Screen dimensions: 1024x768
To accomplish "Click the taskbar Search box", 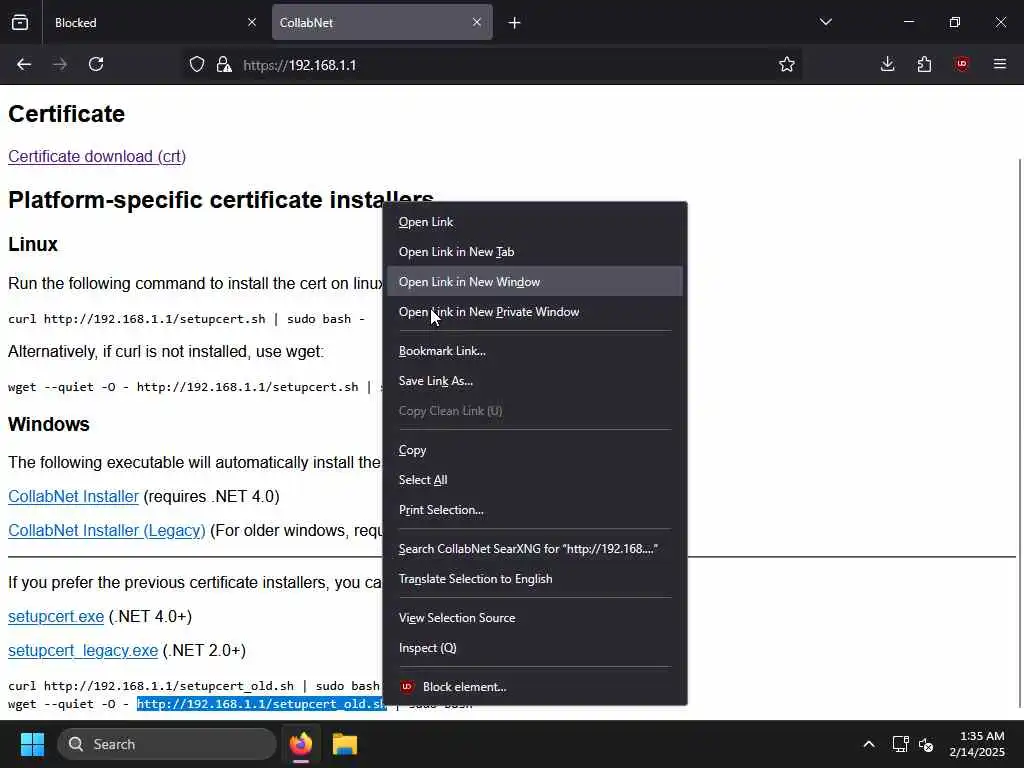I will click(x=167, y=744).
